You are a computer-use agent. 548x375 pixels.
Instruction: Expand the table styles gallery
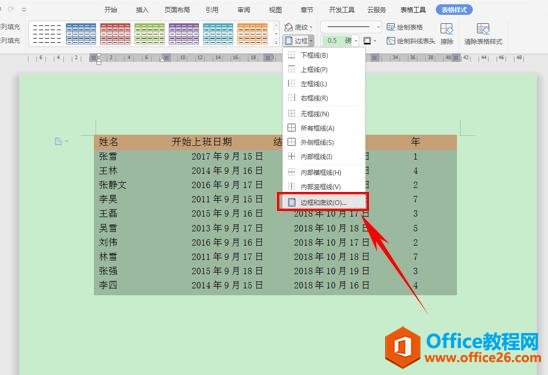276,42
